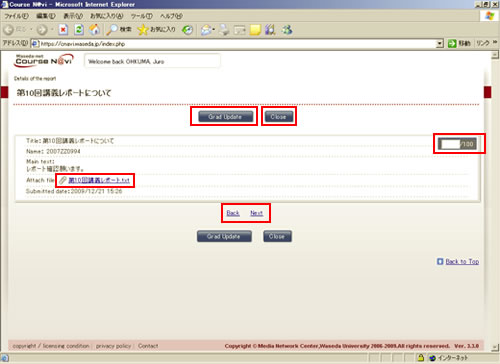
Task: Go to the Home page icon
Action: click(94, 30)
